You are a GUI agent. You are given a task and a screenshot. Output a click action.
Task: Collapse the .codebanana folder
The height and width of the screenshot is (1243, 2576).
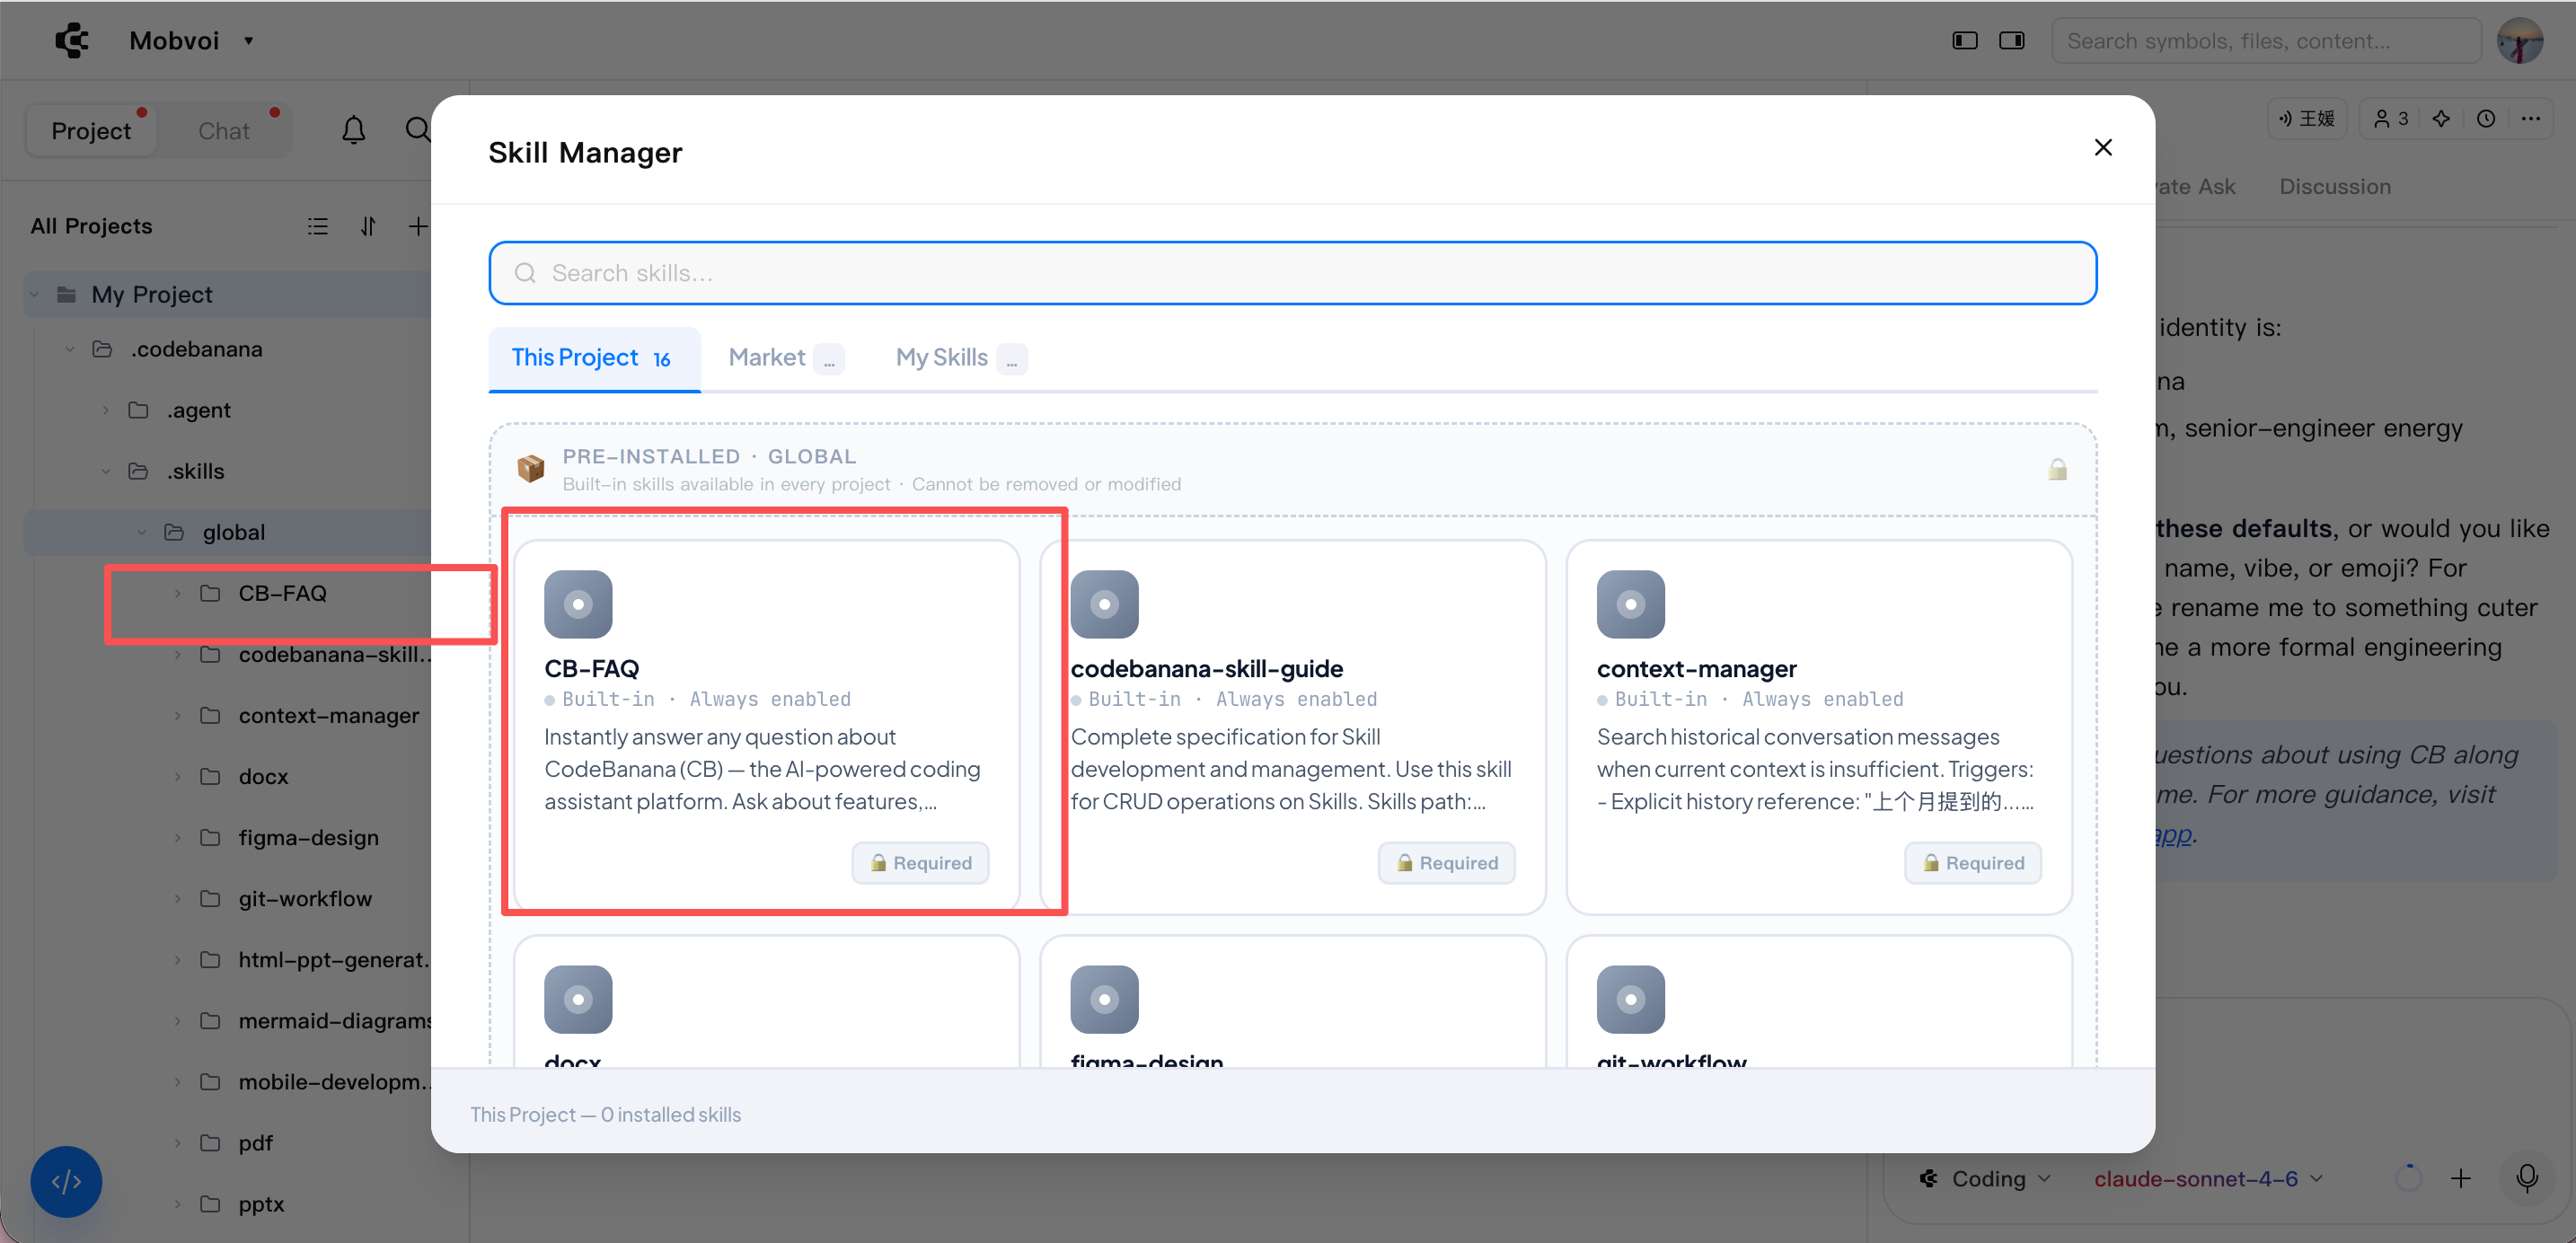70,350
